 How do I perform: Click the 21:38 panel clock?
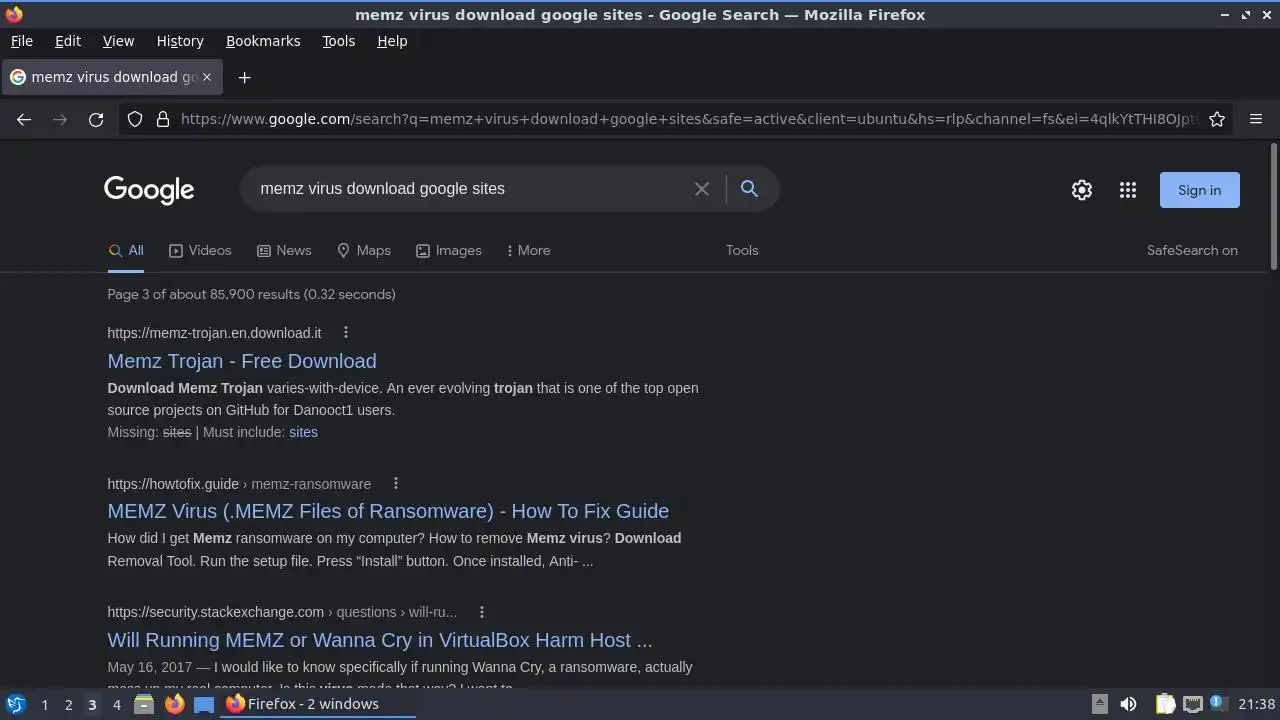tap(1256, 704)
